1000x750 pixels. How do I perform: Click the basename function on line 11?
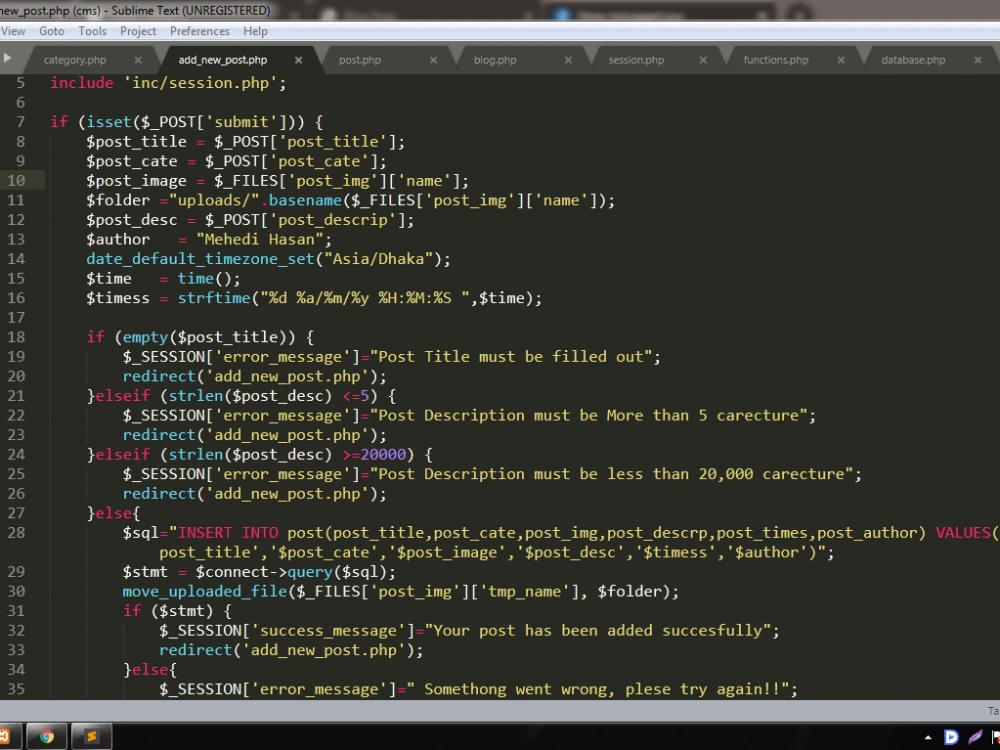[305, 200]
